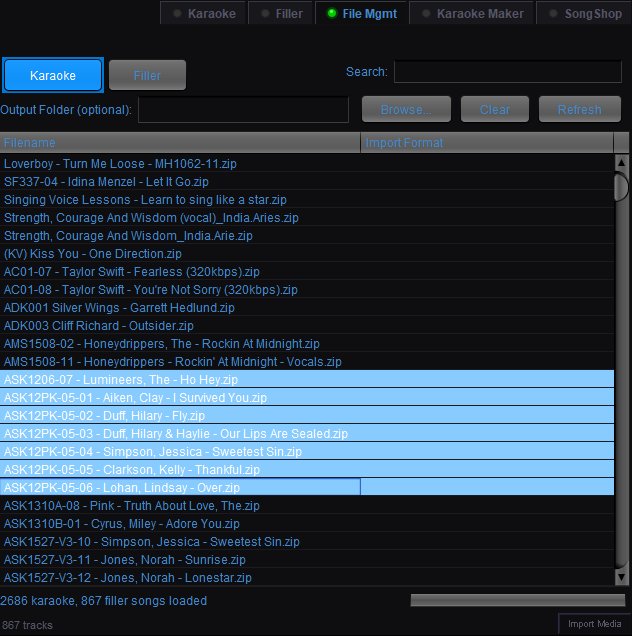Select AC01-07 Taylor Swift Fearless file
Image resolution: width=632 pixels, height=636 pixels.
pyautogui.click(x=307, y=271)
